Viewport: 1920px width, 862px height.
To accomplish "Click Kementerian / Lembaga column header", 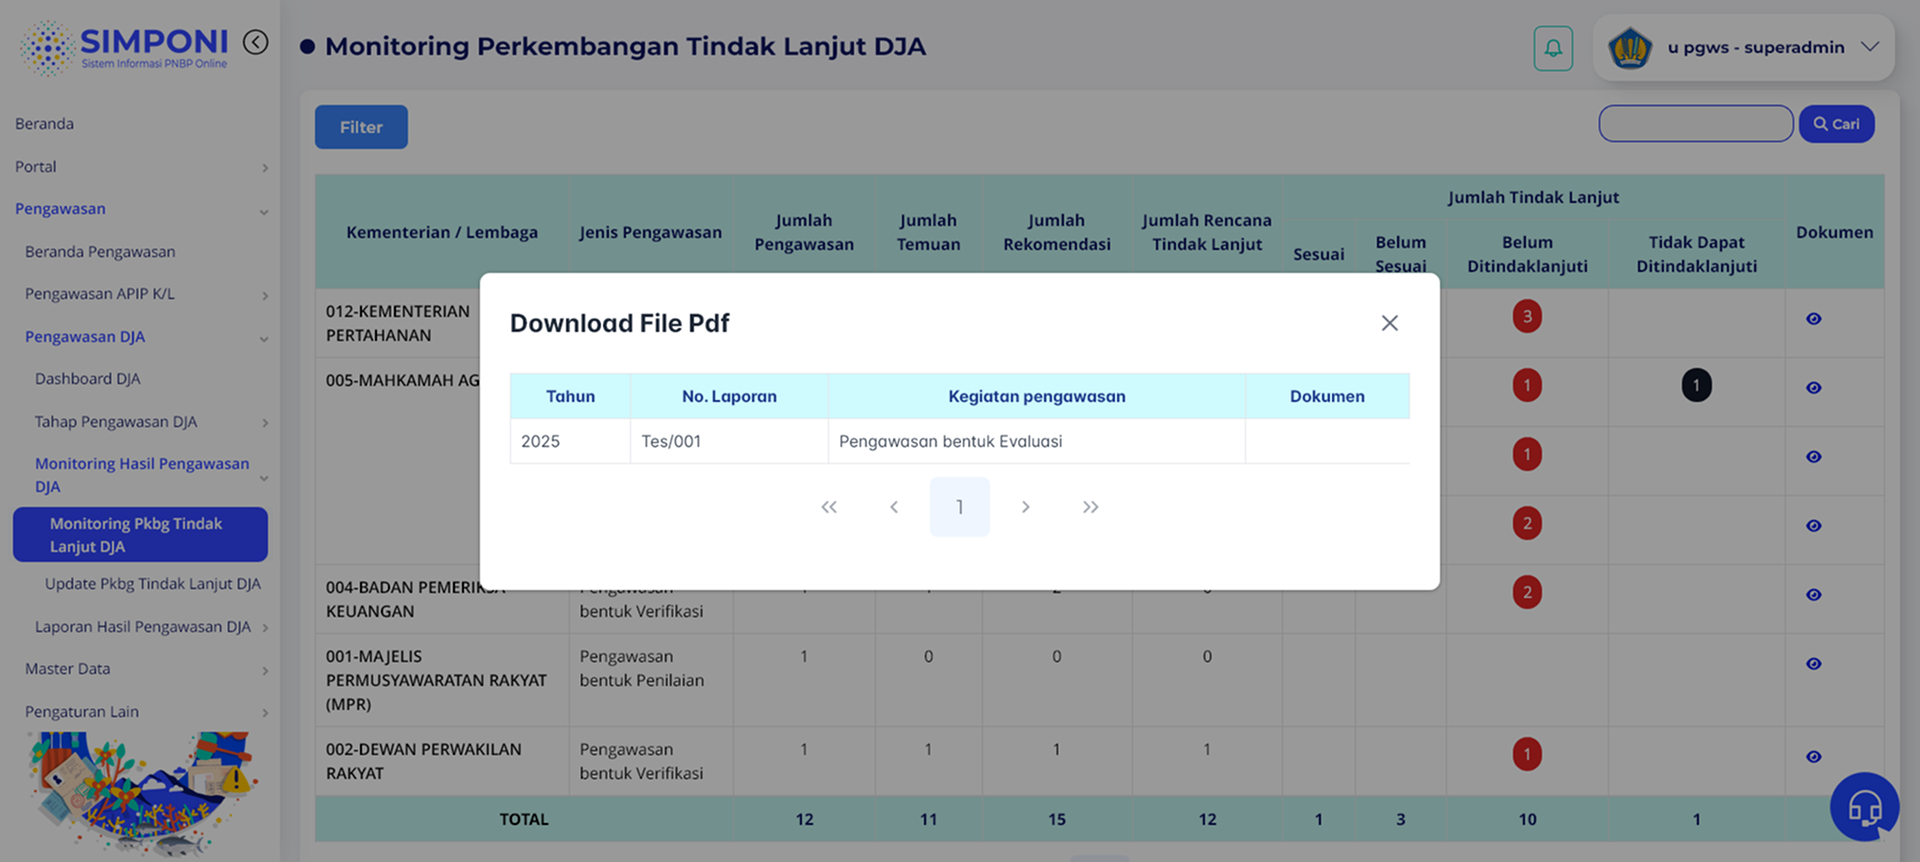I will coord(442,232).
